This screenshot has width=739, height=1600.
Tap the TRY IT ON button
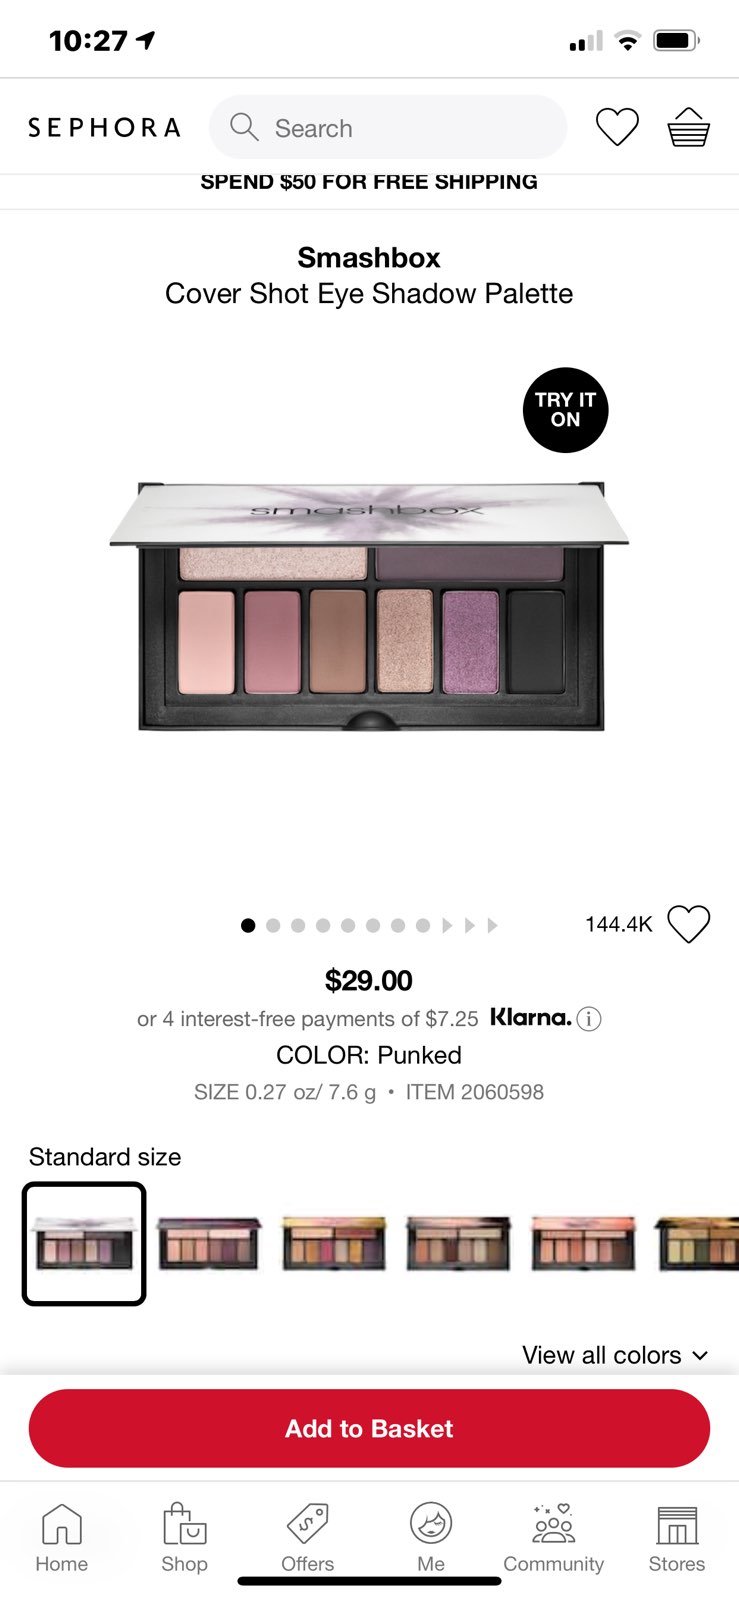(565, 410)
